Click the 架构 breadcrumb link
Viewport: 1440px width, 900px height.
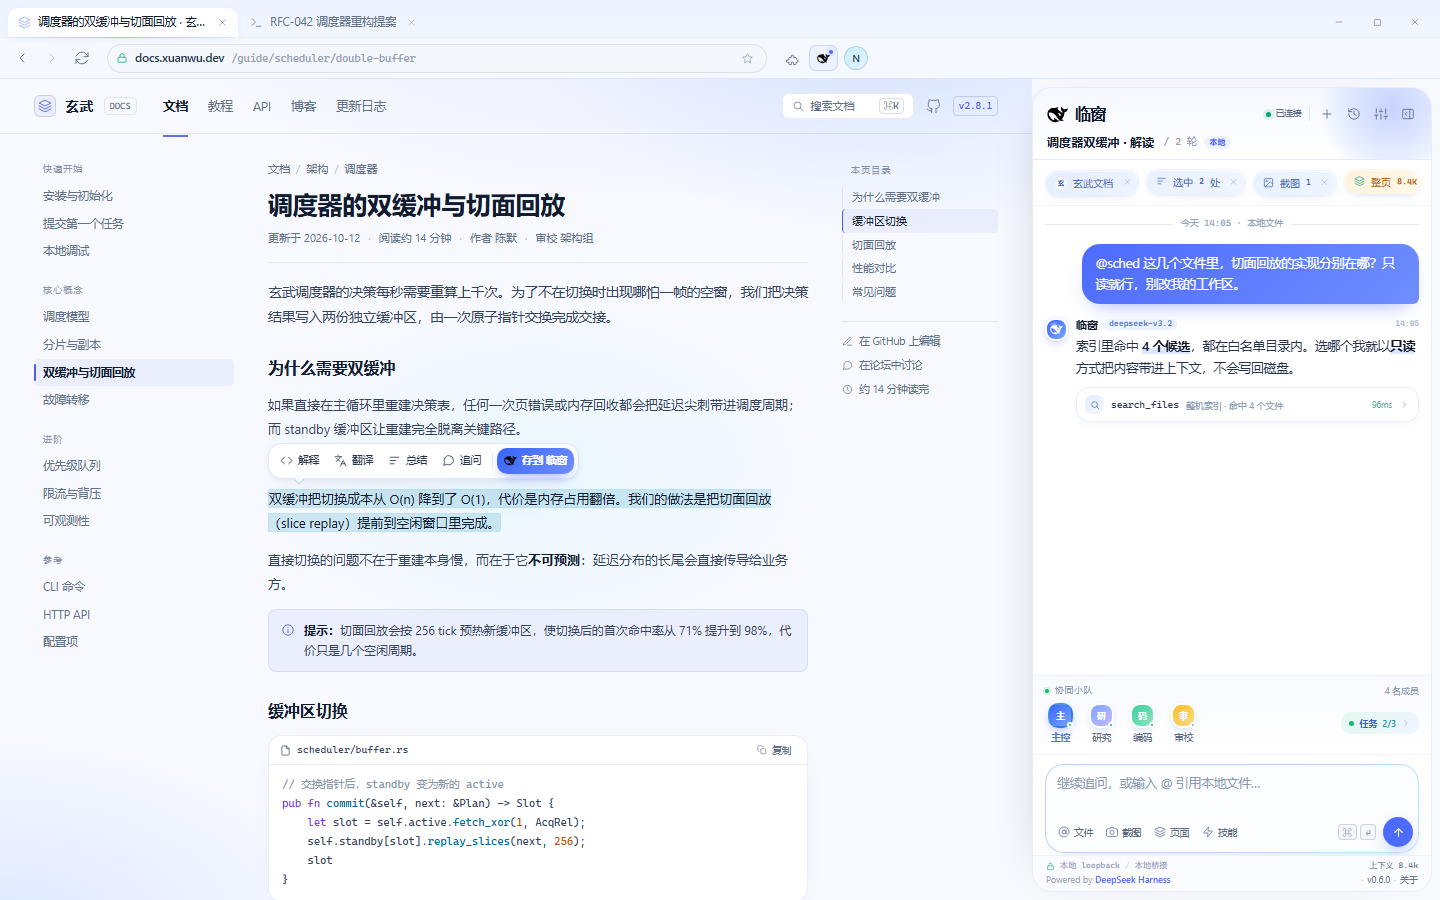pyautogui.click(x=317, y=169)
